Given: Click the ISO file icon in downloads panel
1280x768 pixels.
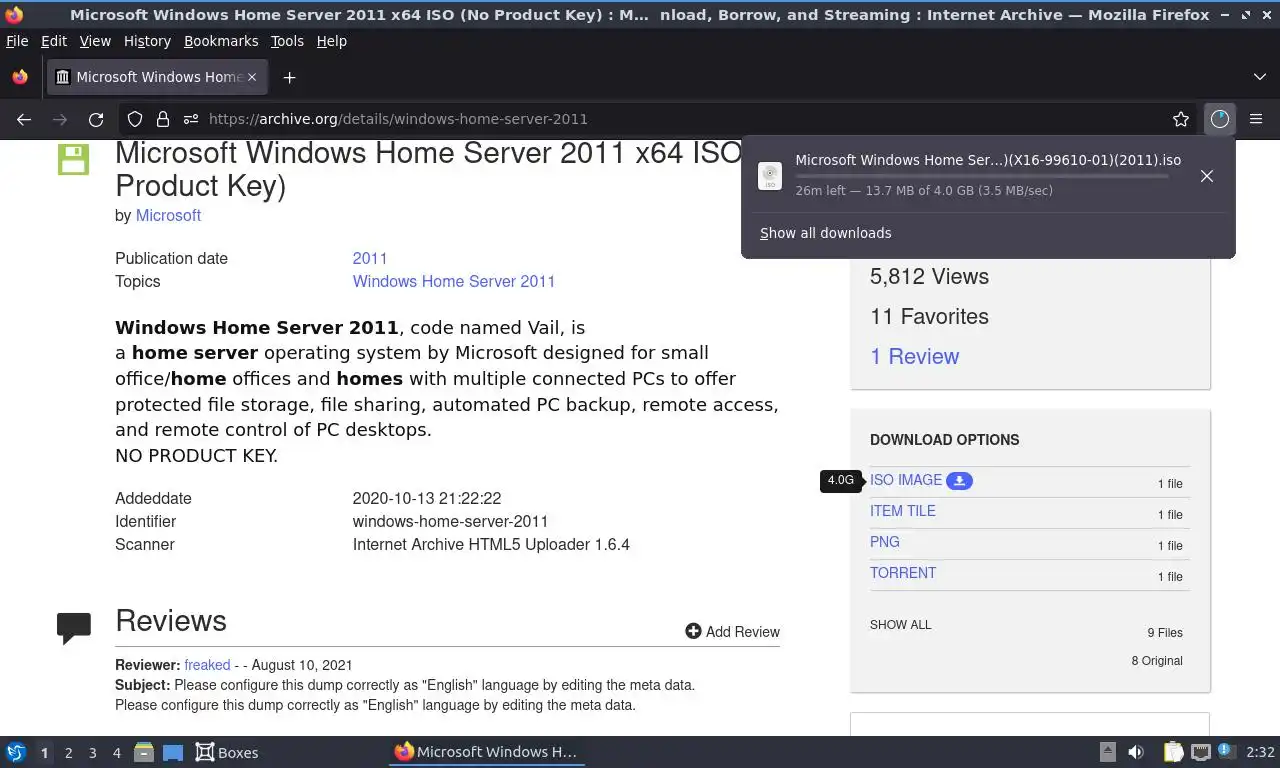Looking at the screenshot, I should 770,176.
